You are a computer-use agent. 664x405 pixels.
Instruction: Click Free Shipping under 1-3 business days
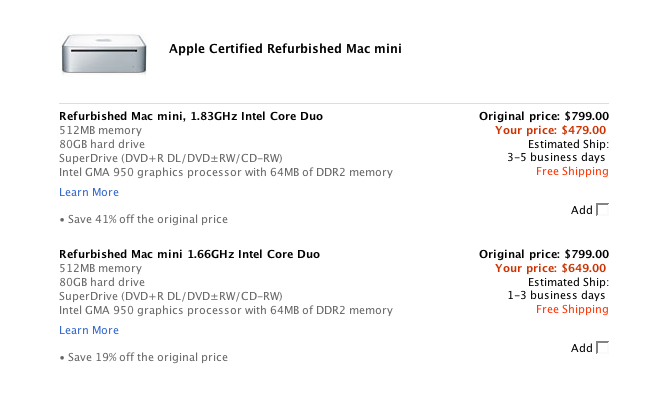[572, 310]
